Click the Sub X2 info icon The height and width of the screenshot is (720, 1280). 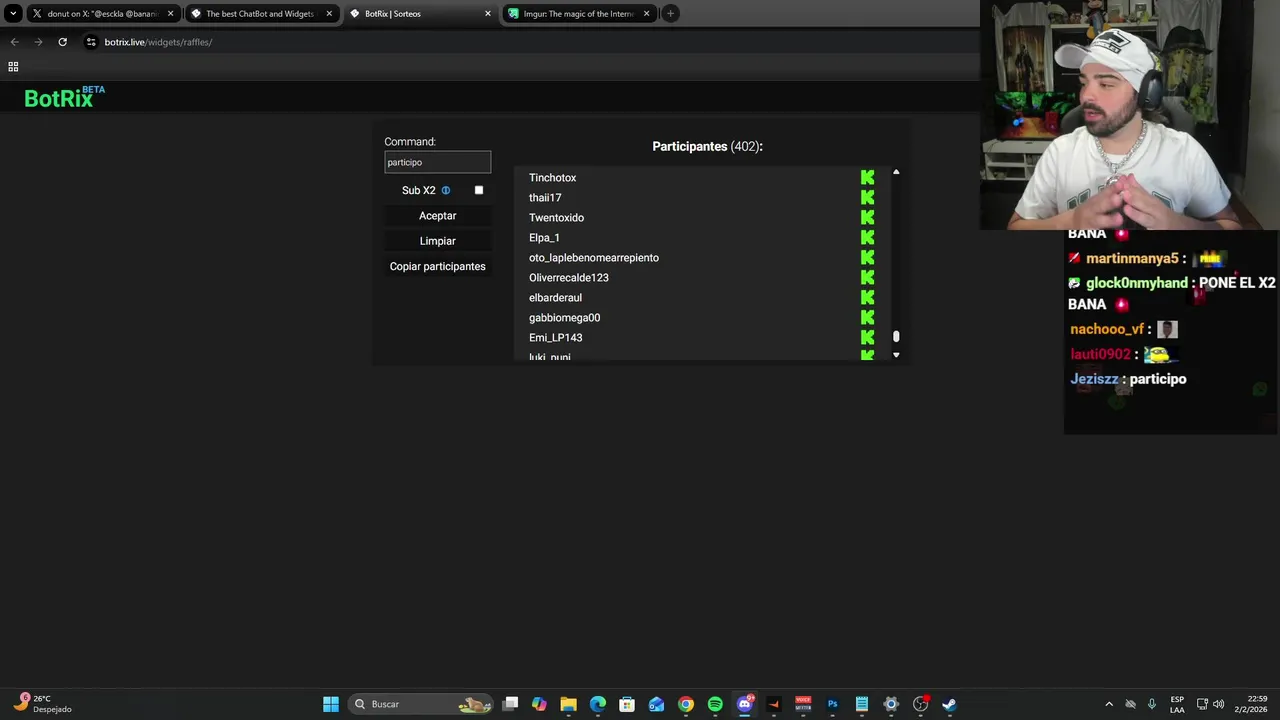[x=446, y=190]
